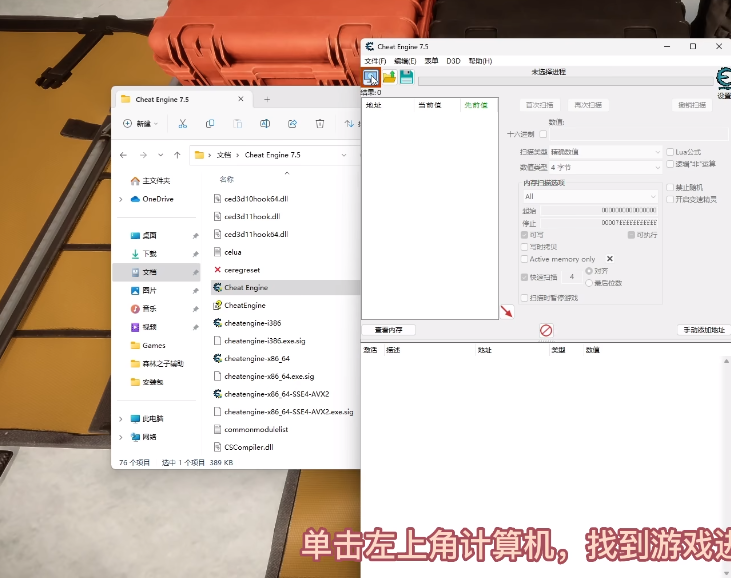Click the red arrow add-to-address-list button

click(x=507, y=311)
